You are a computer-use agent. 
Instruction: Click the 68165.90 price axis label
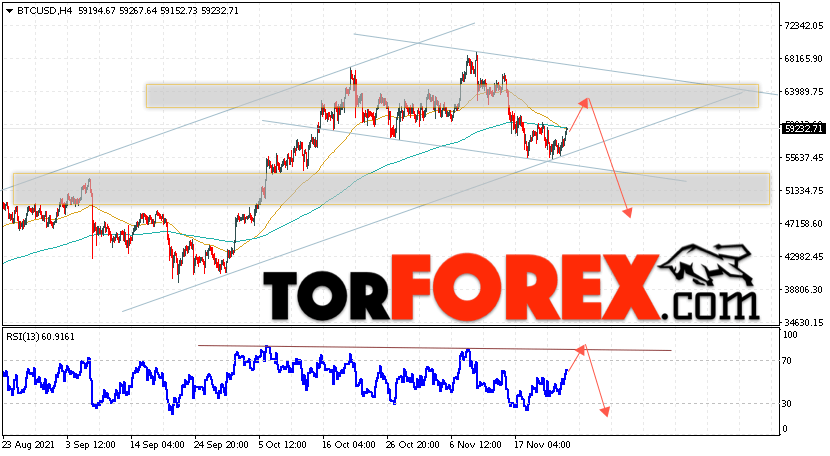tap(804, 59)
